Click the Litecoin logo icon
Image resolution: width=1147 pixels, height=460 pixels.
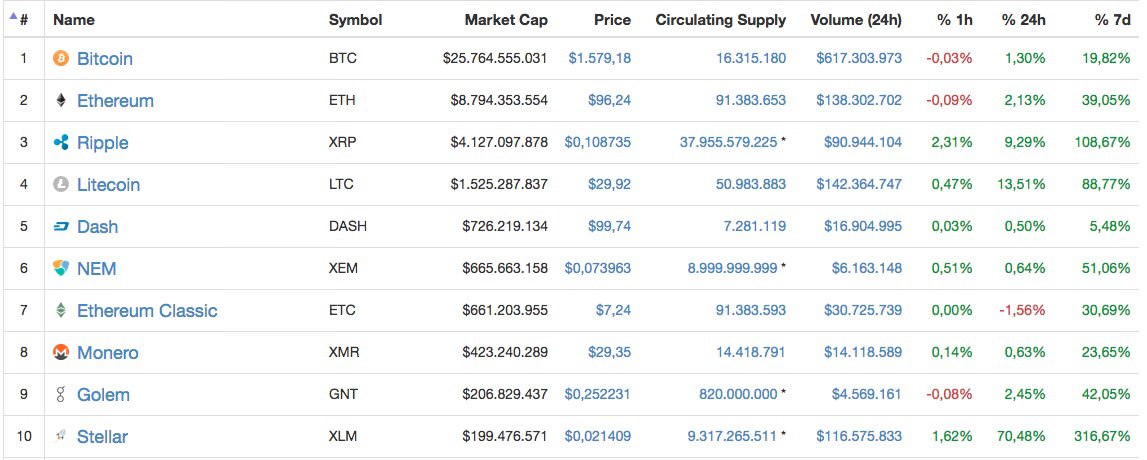61,184
